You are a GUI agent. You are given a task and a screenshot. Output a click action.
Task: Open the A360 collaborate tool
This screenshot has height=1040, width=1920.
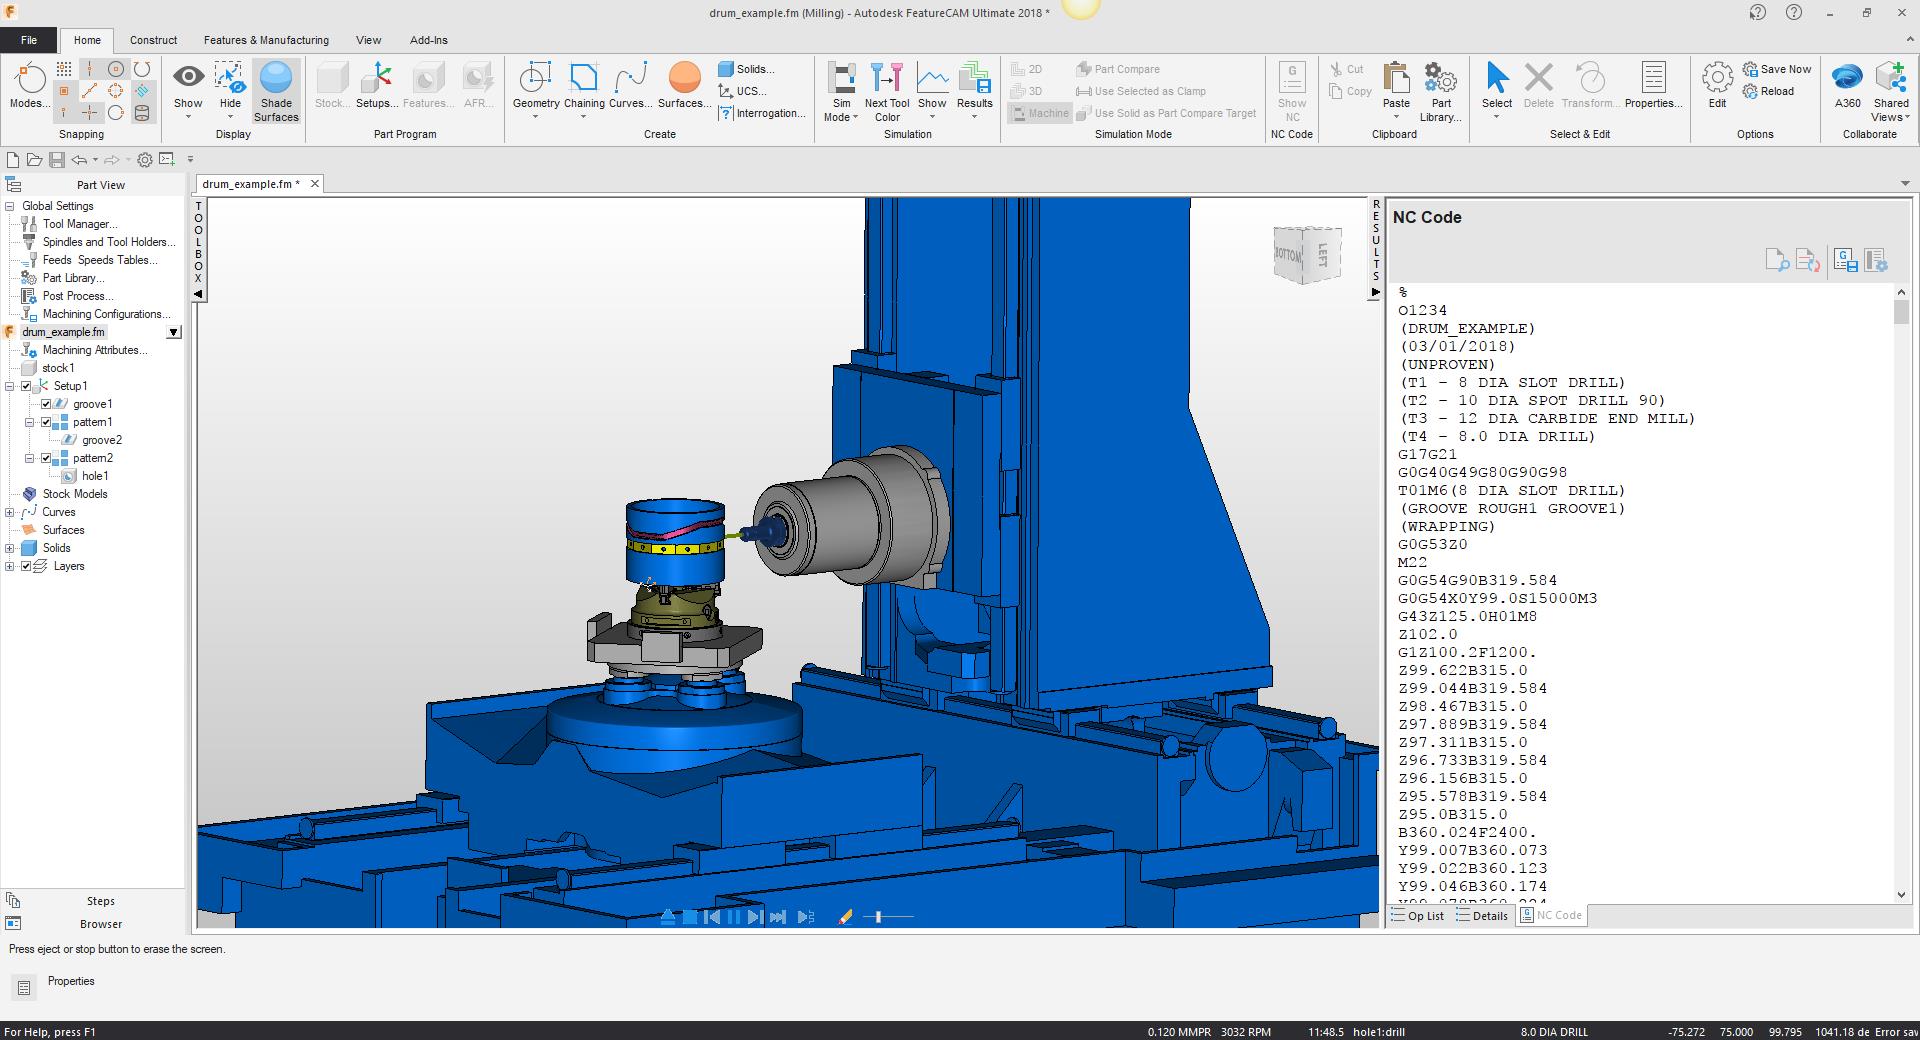[1848, 86]
